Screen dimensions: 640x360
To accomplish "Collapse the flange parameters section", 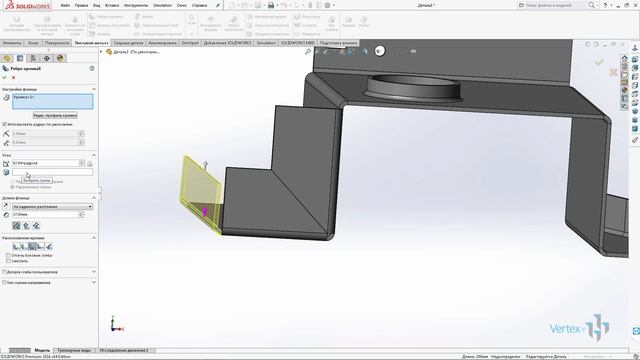I will [93, 89].
